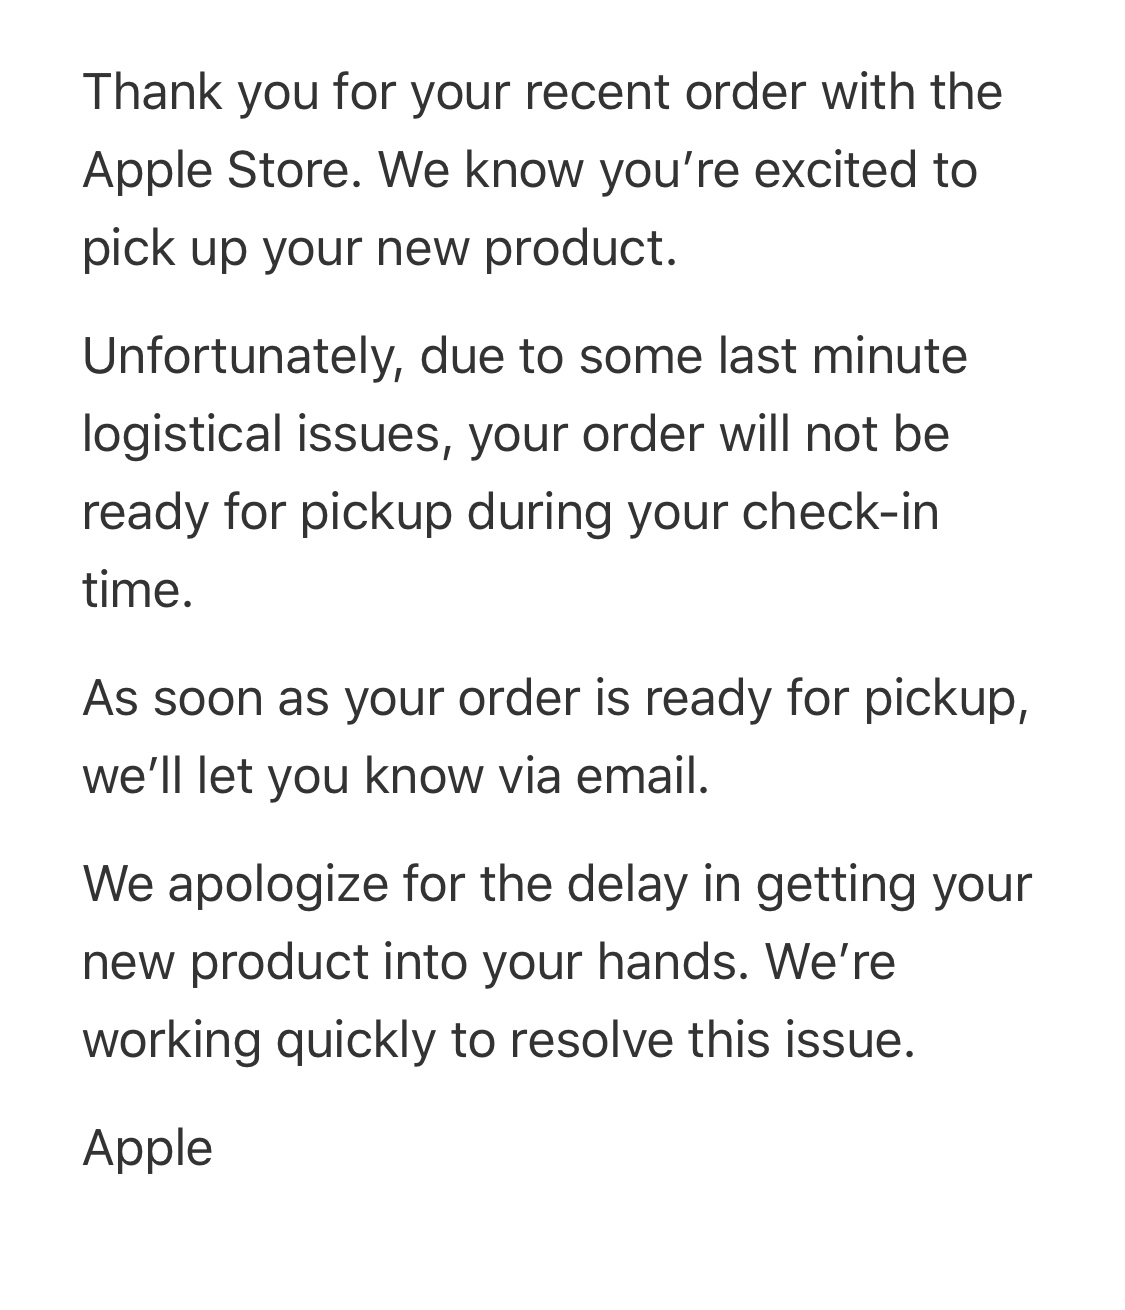Click 'As soon as' at third paragraph start
This screenshot has height=1310, width=1125.
coord(205,698)
